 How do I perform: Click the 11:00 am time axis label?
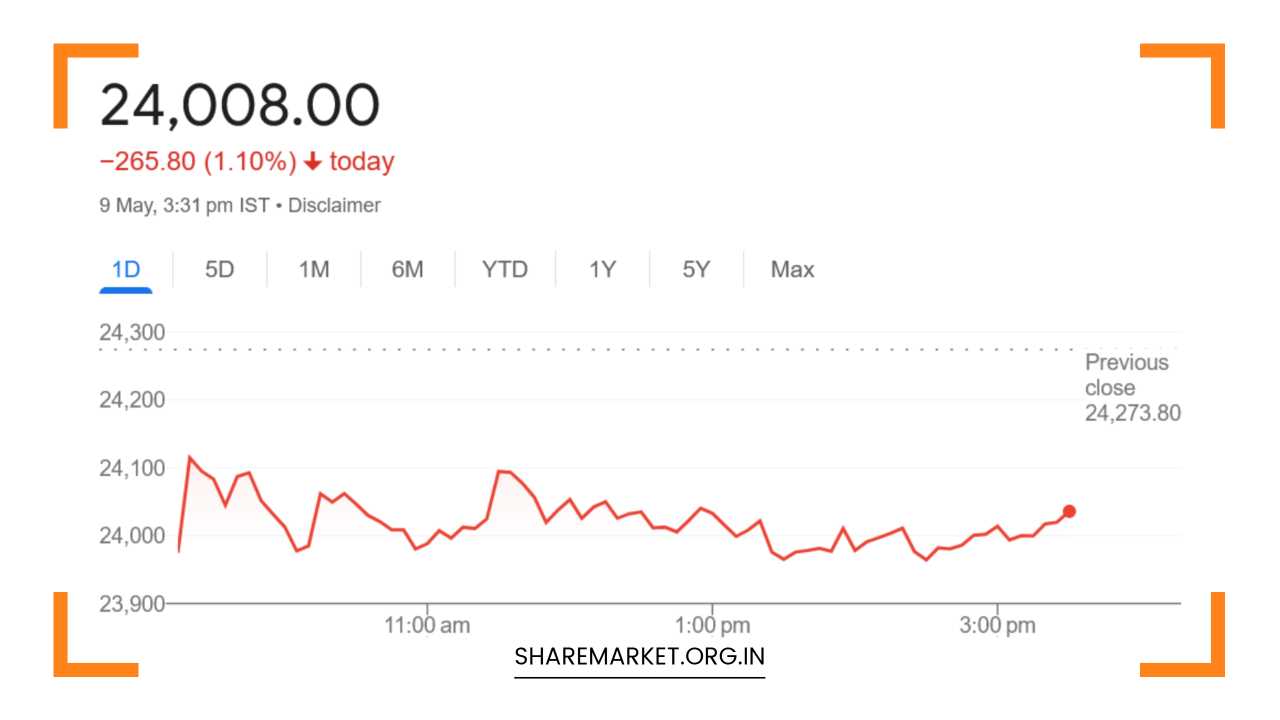(x=425, y=623)
